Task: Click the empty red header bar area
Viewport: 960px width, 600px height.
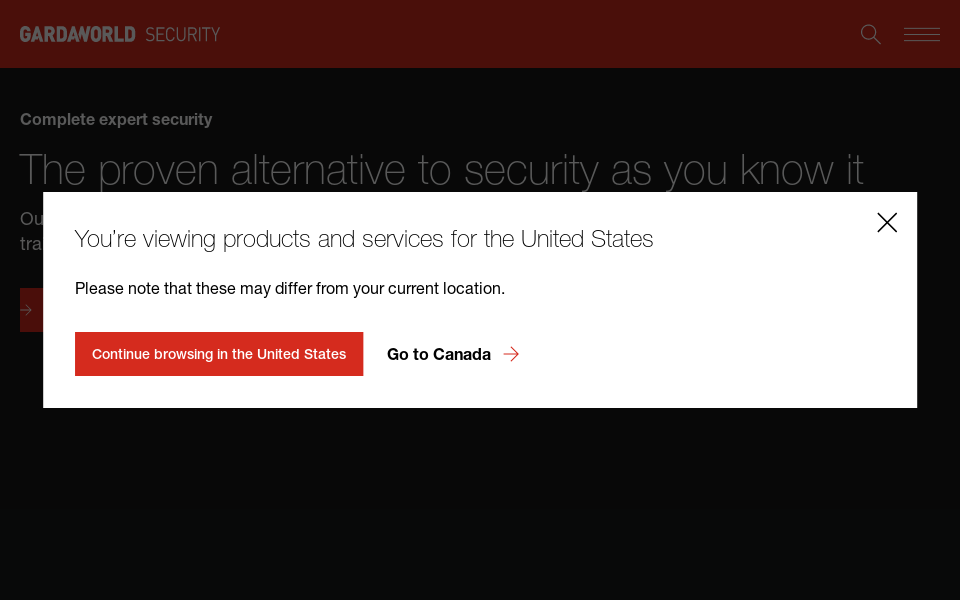Action: click(540, 34)
